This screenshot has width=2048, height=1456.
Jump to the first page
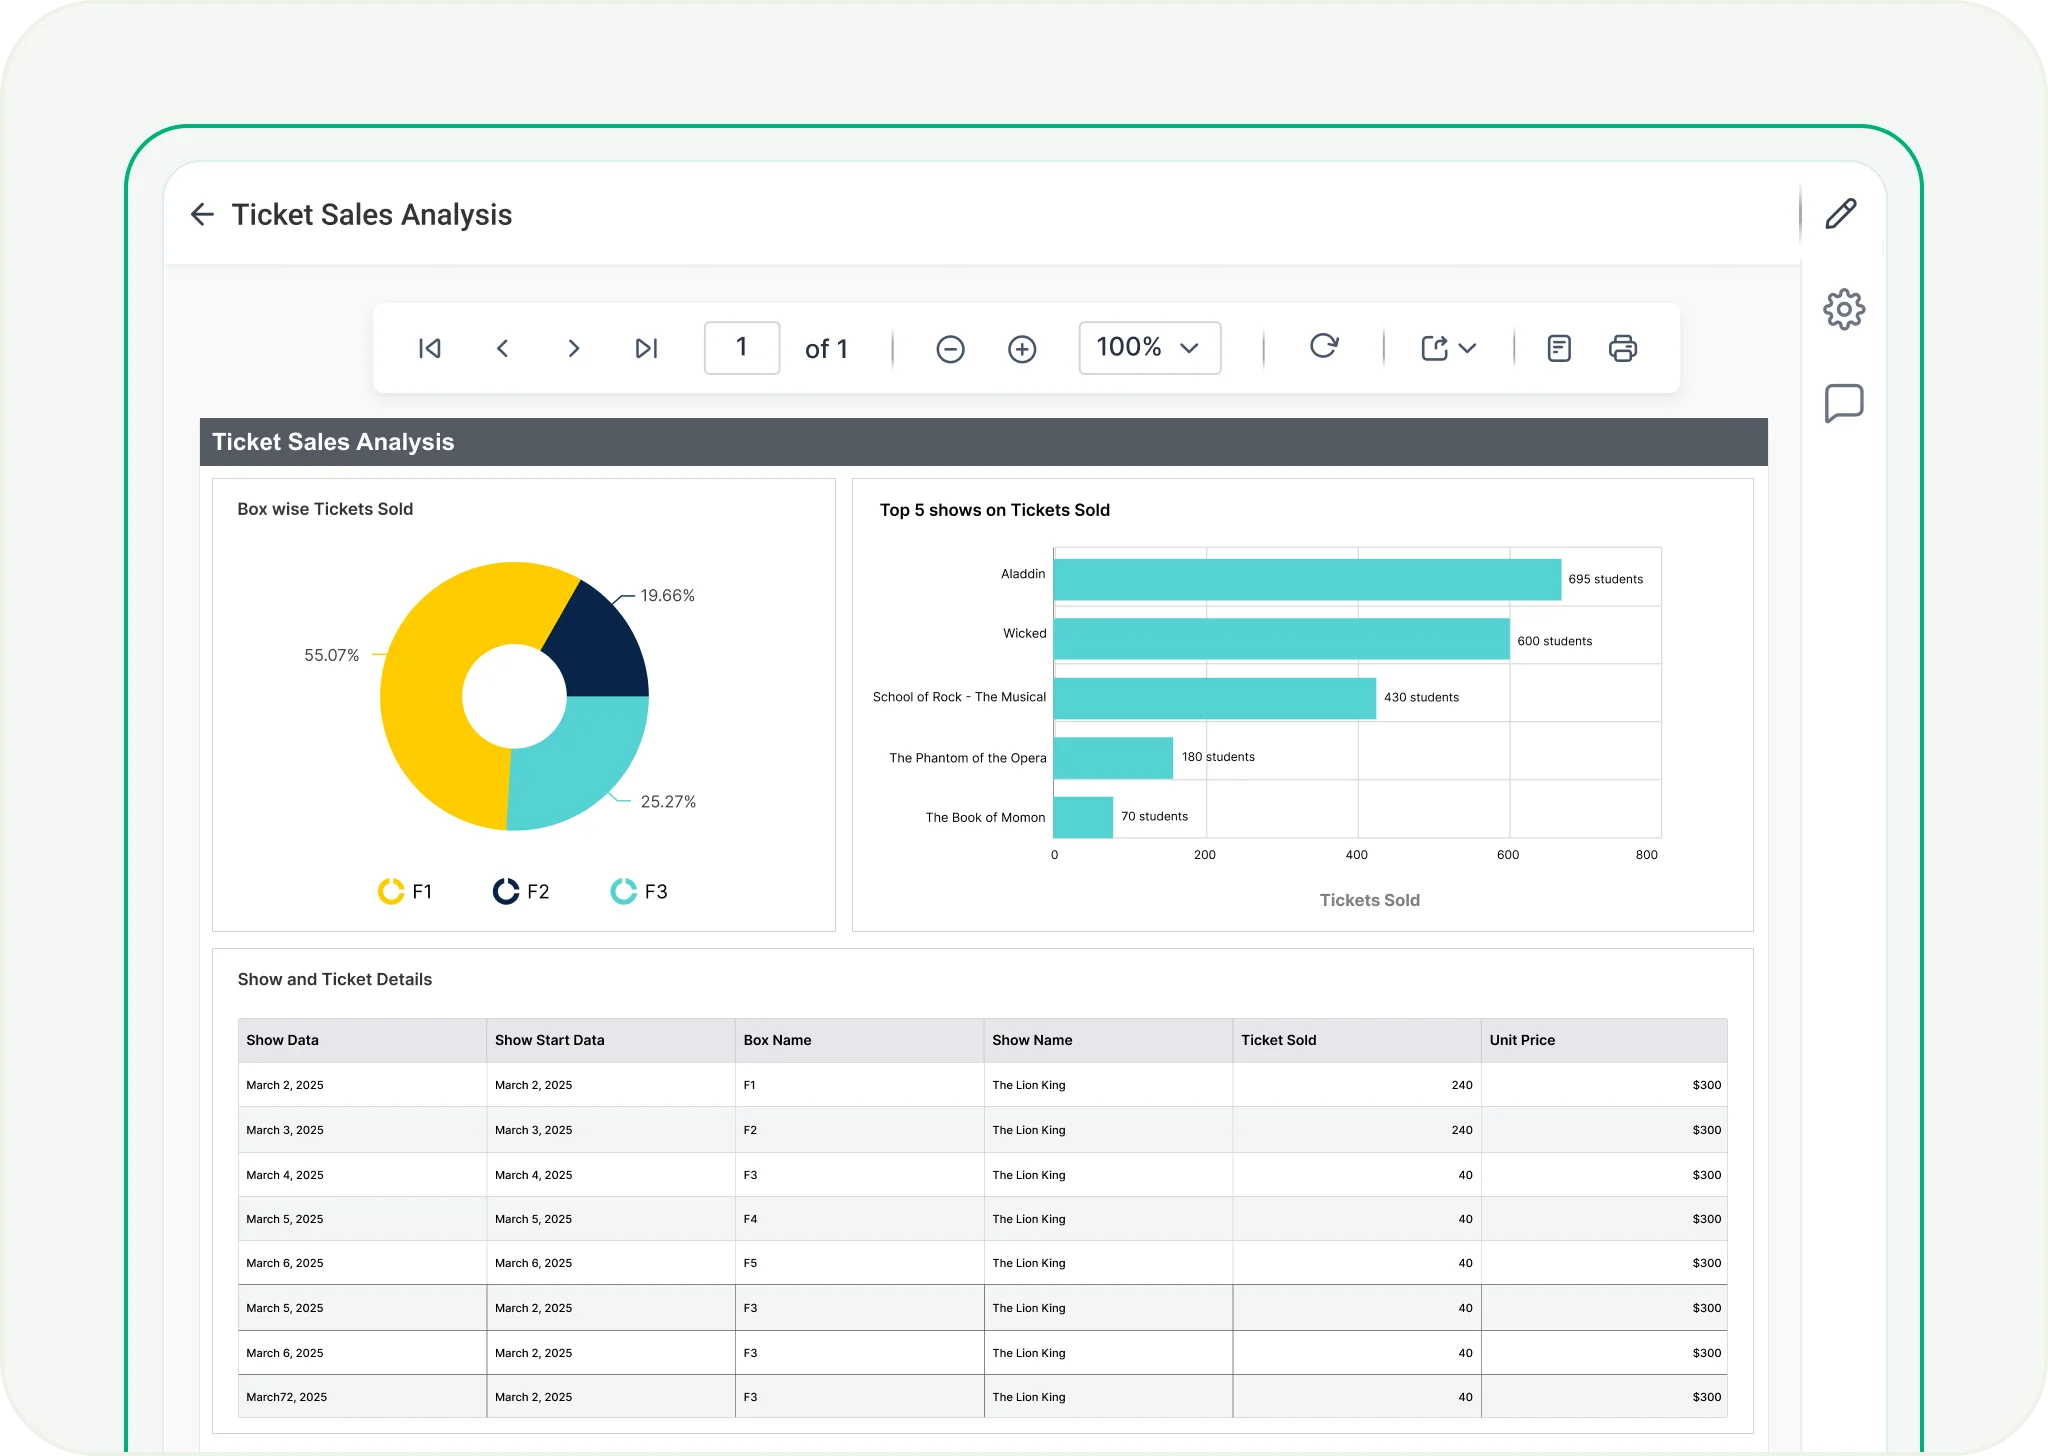[429, 348]
